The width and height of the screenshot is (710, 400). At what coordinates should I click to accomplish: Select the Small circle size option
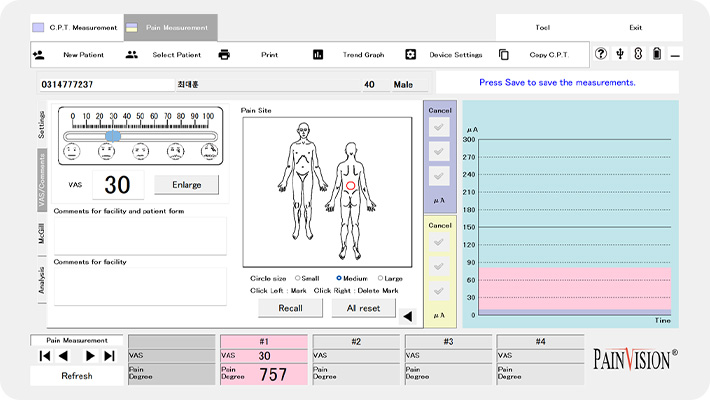click(x=297, y=278)
